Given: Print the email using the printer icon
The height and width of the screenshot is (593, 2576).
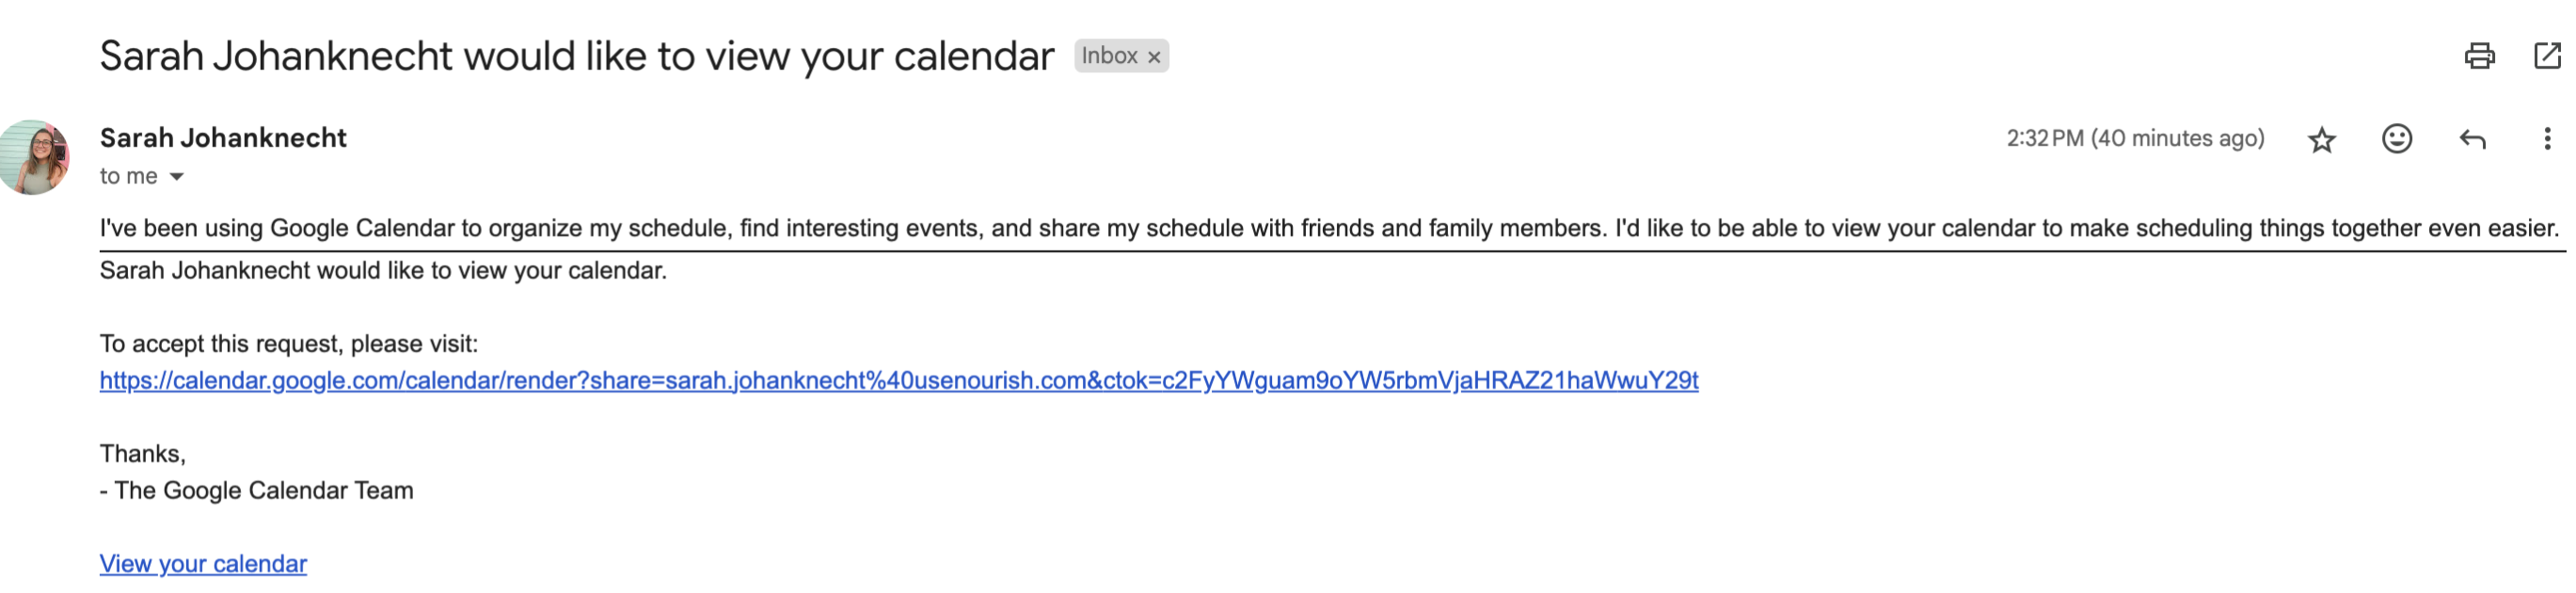Looking at the screenshot, I should 2479,56.
